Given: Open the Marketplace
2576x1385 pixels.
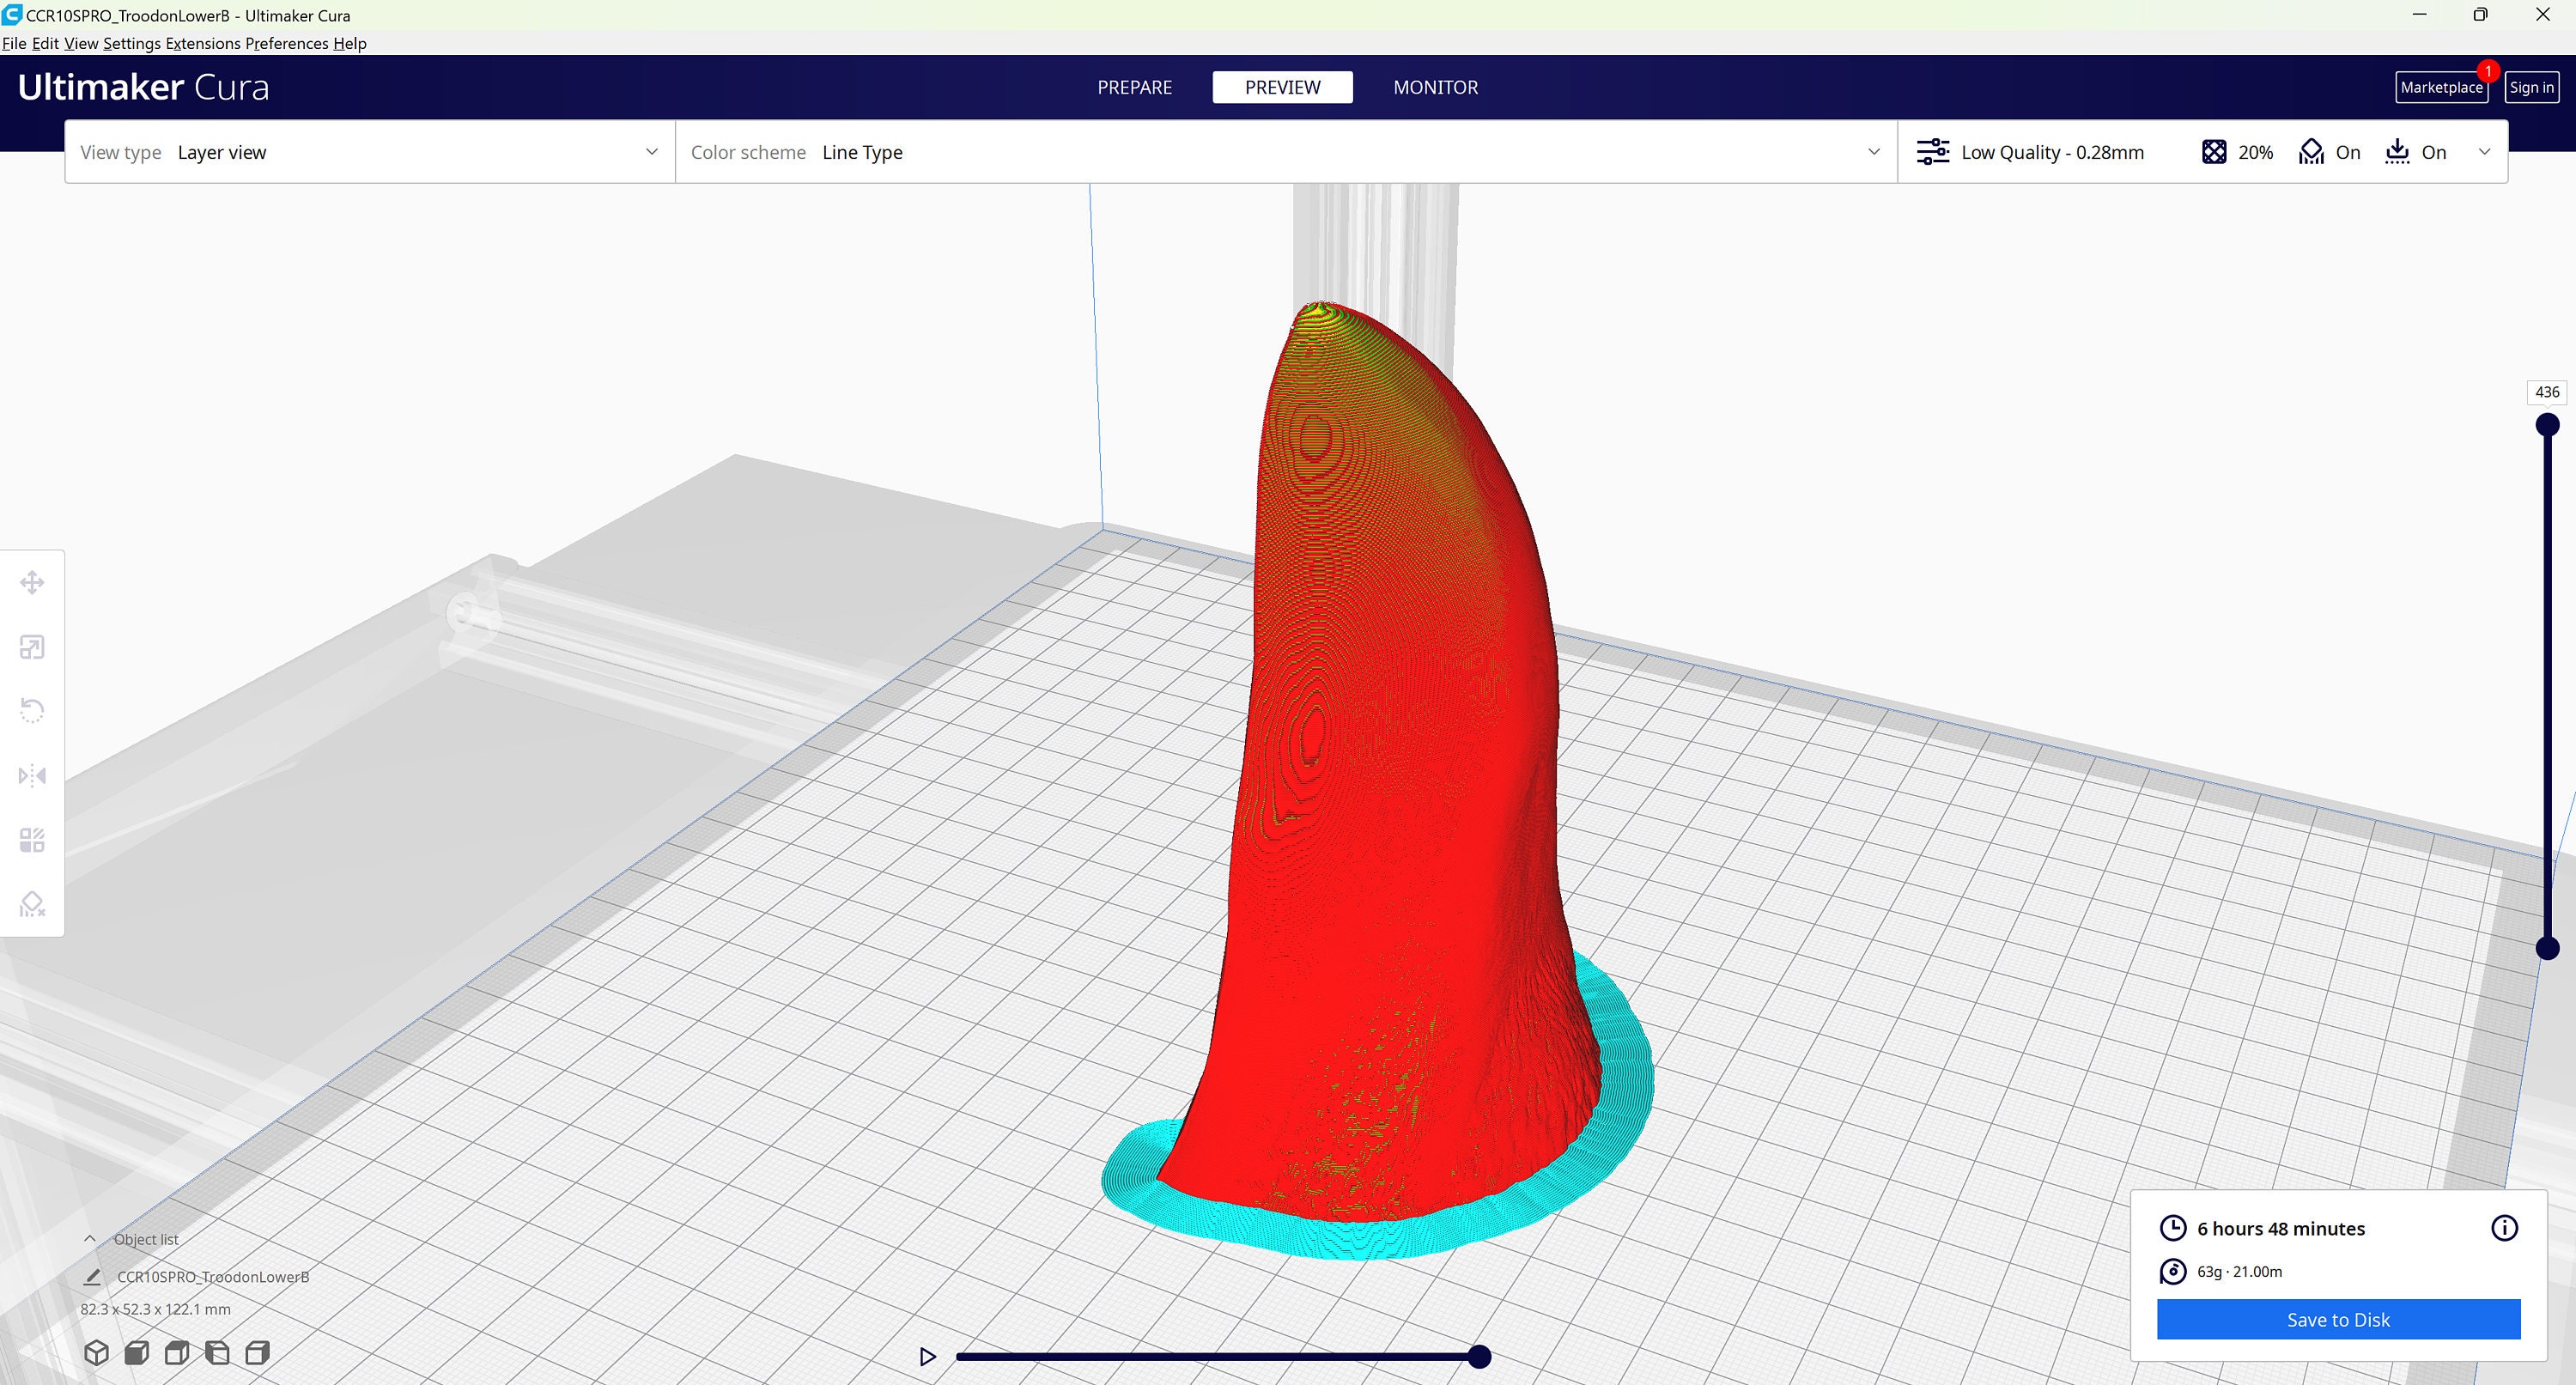Looking at the screenshot, I should pyautogui.click(x=2442, y=87).
